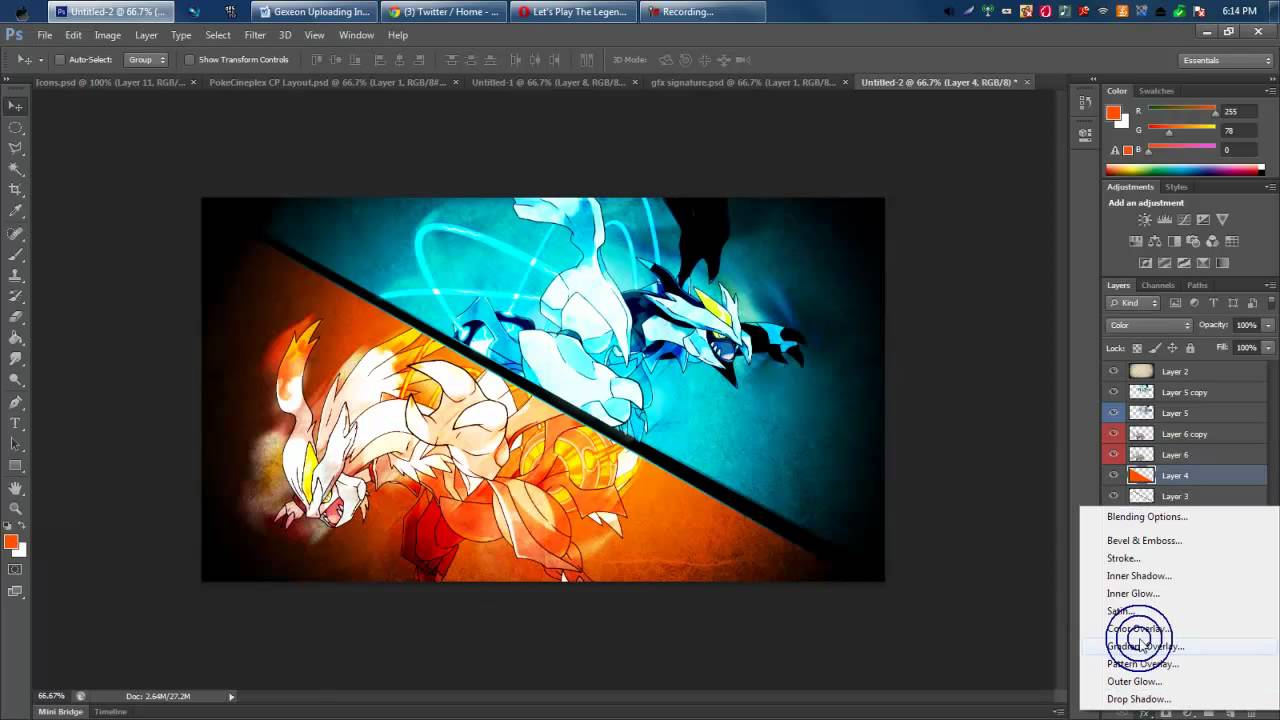1280x720 pixels.
Task: Switch to gfx signature.psd document tab
Action: pyautogui.click(x=743, y=82)
